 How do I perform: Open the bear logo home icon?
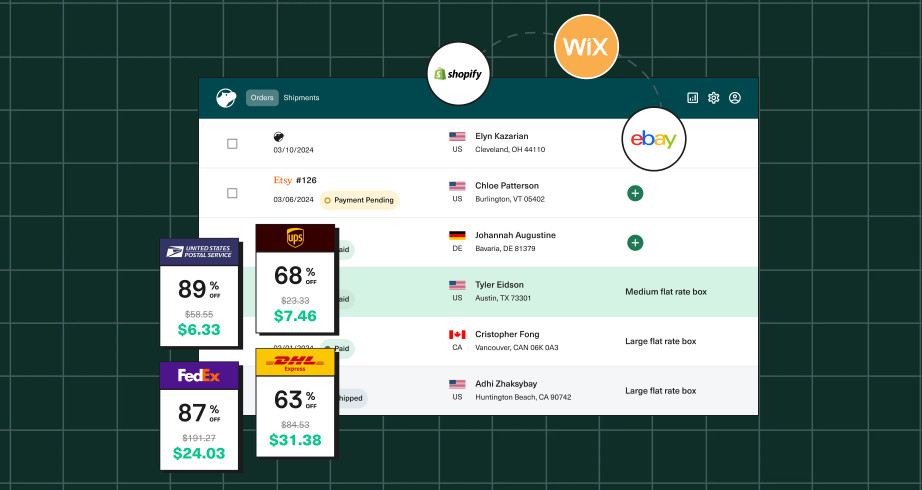(x=226, y=98)
